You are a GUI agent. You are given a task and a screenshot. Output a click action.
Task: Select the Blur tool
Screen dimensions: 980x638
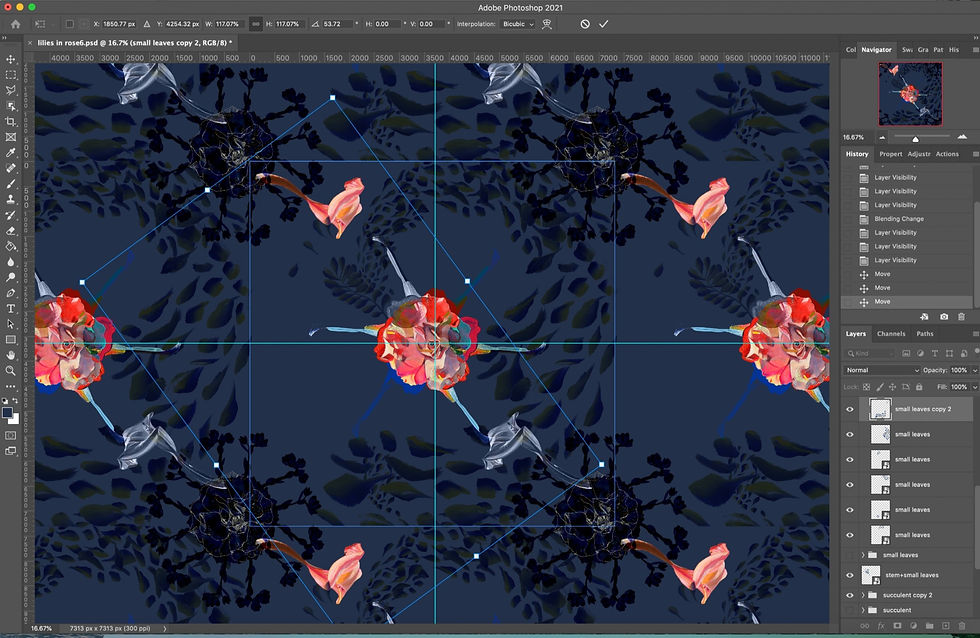coord(11,262)
